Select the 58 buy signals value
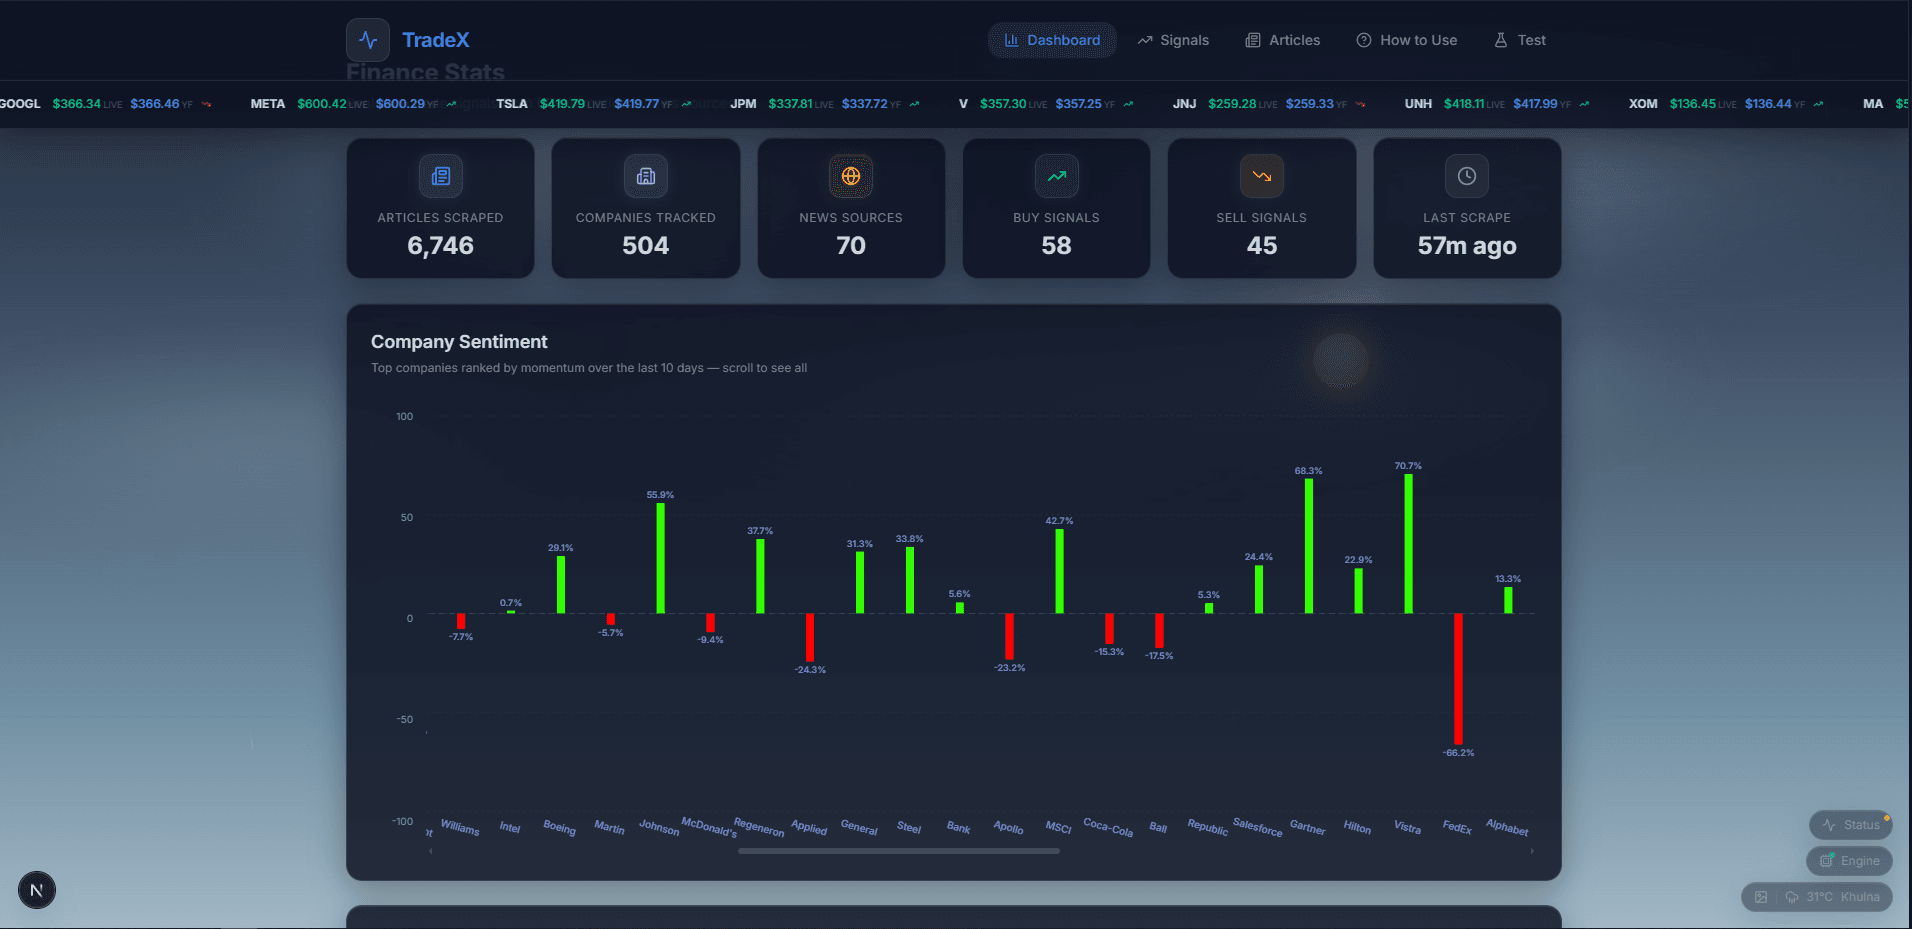 1057,246
